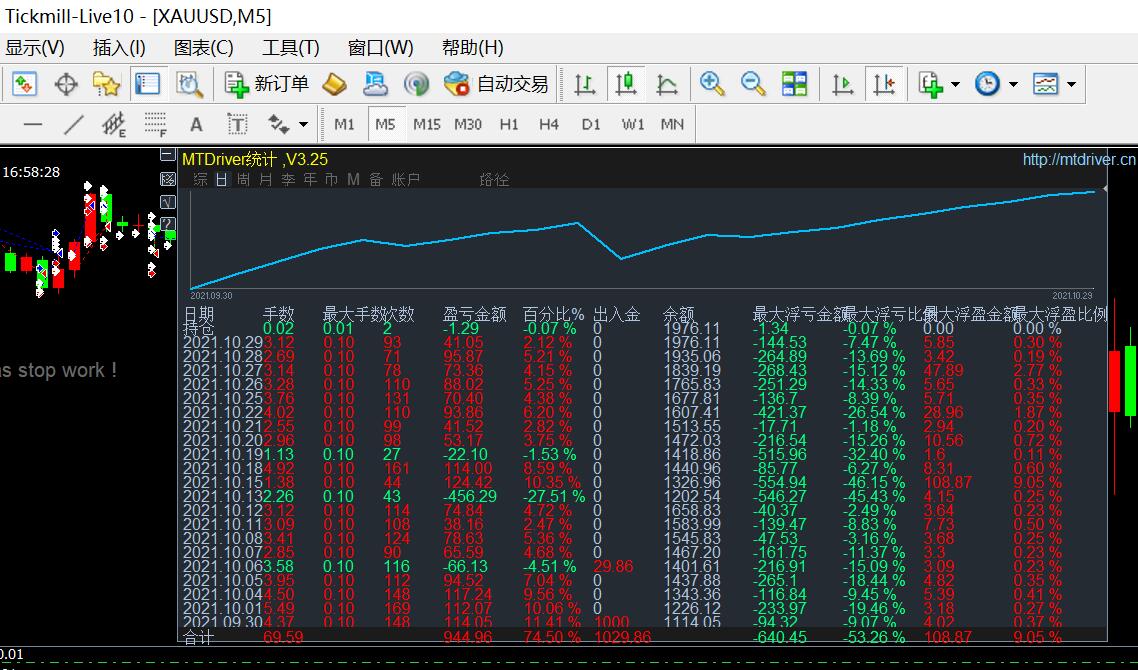Click the cloud market icon beside MetaEditor
The height and width of the screenshot is (670, 1138).
pyautogui.click(x=375, y=84)
